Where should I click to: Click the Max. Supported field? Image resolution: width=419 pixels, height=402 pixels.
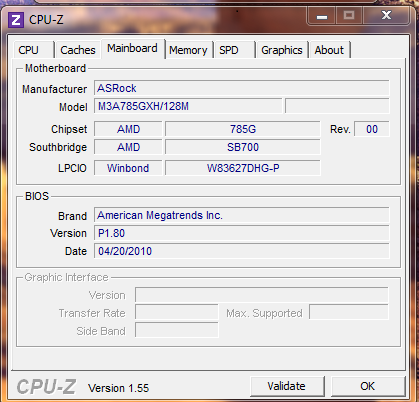click(349, 313)
